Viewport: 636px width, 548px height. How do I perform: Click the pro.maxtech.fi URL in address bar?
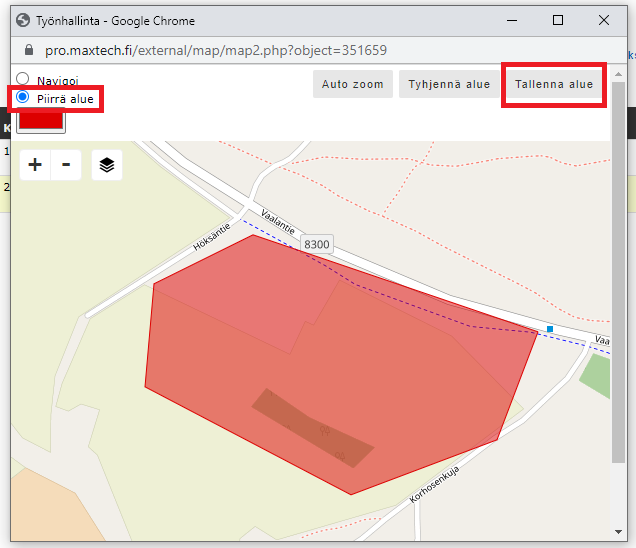pyautogui.click(x=216, y=50)
